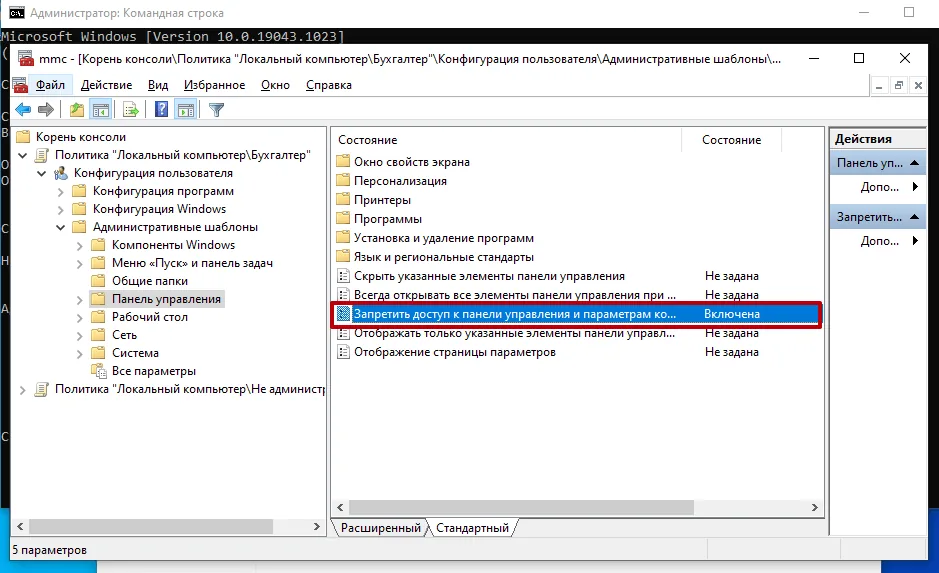Collapse the Административные шаблоны node
939x573 pixels.
click(x=61, y=228)
